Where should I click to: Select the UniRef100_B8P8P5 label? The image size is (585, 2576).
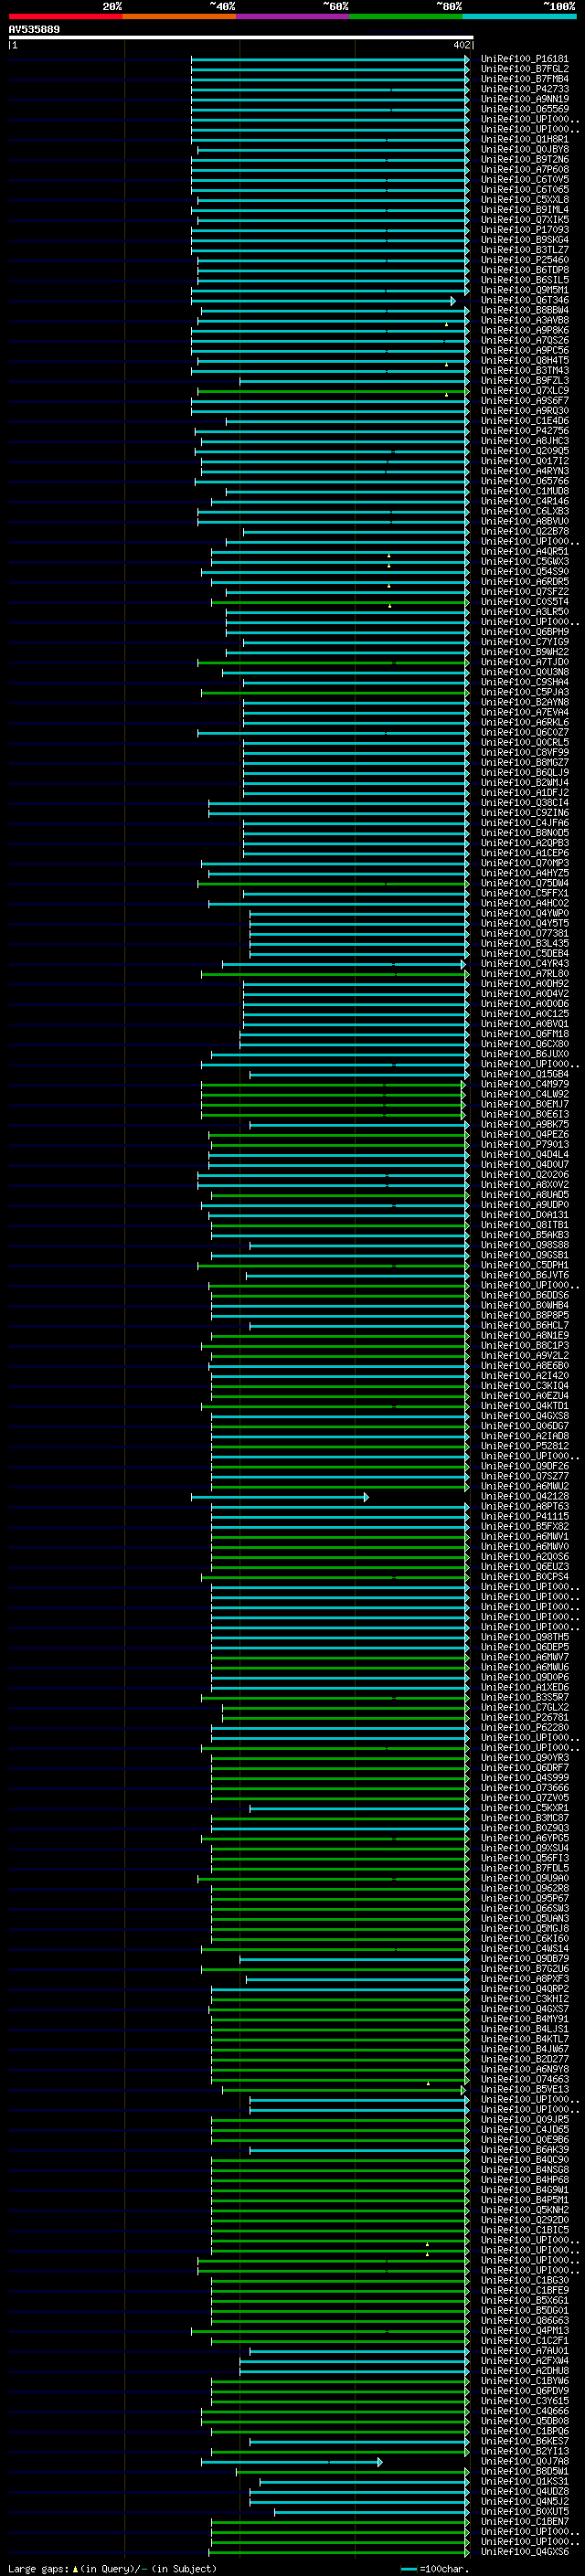(x=525, y=1315)
